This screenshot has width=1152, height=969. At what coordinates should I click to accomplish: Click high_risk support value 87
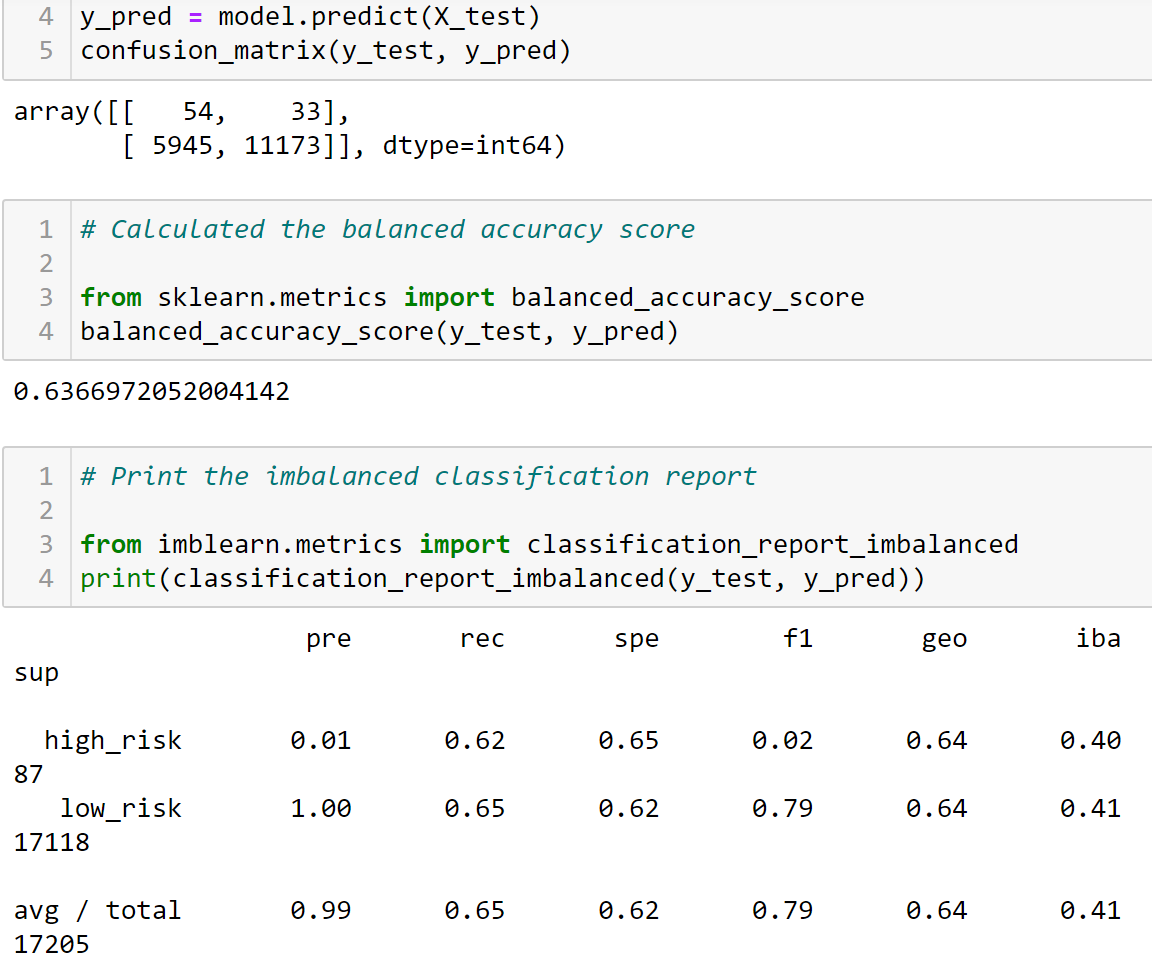click(x=29, y=774)
